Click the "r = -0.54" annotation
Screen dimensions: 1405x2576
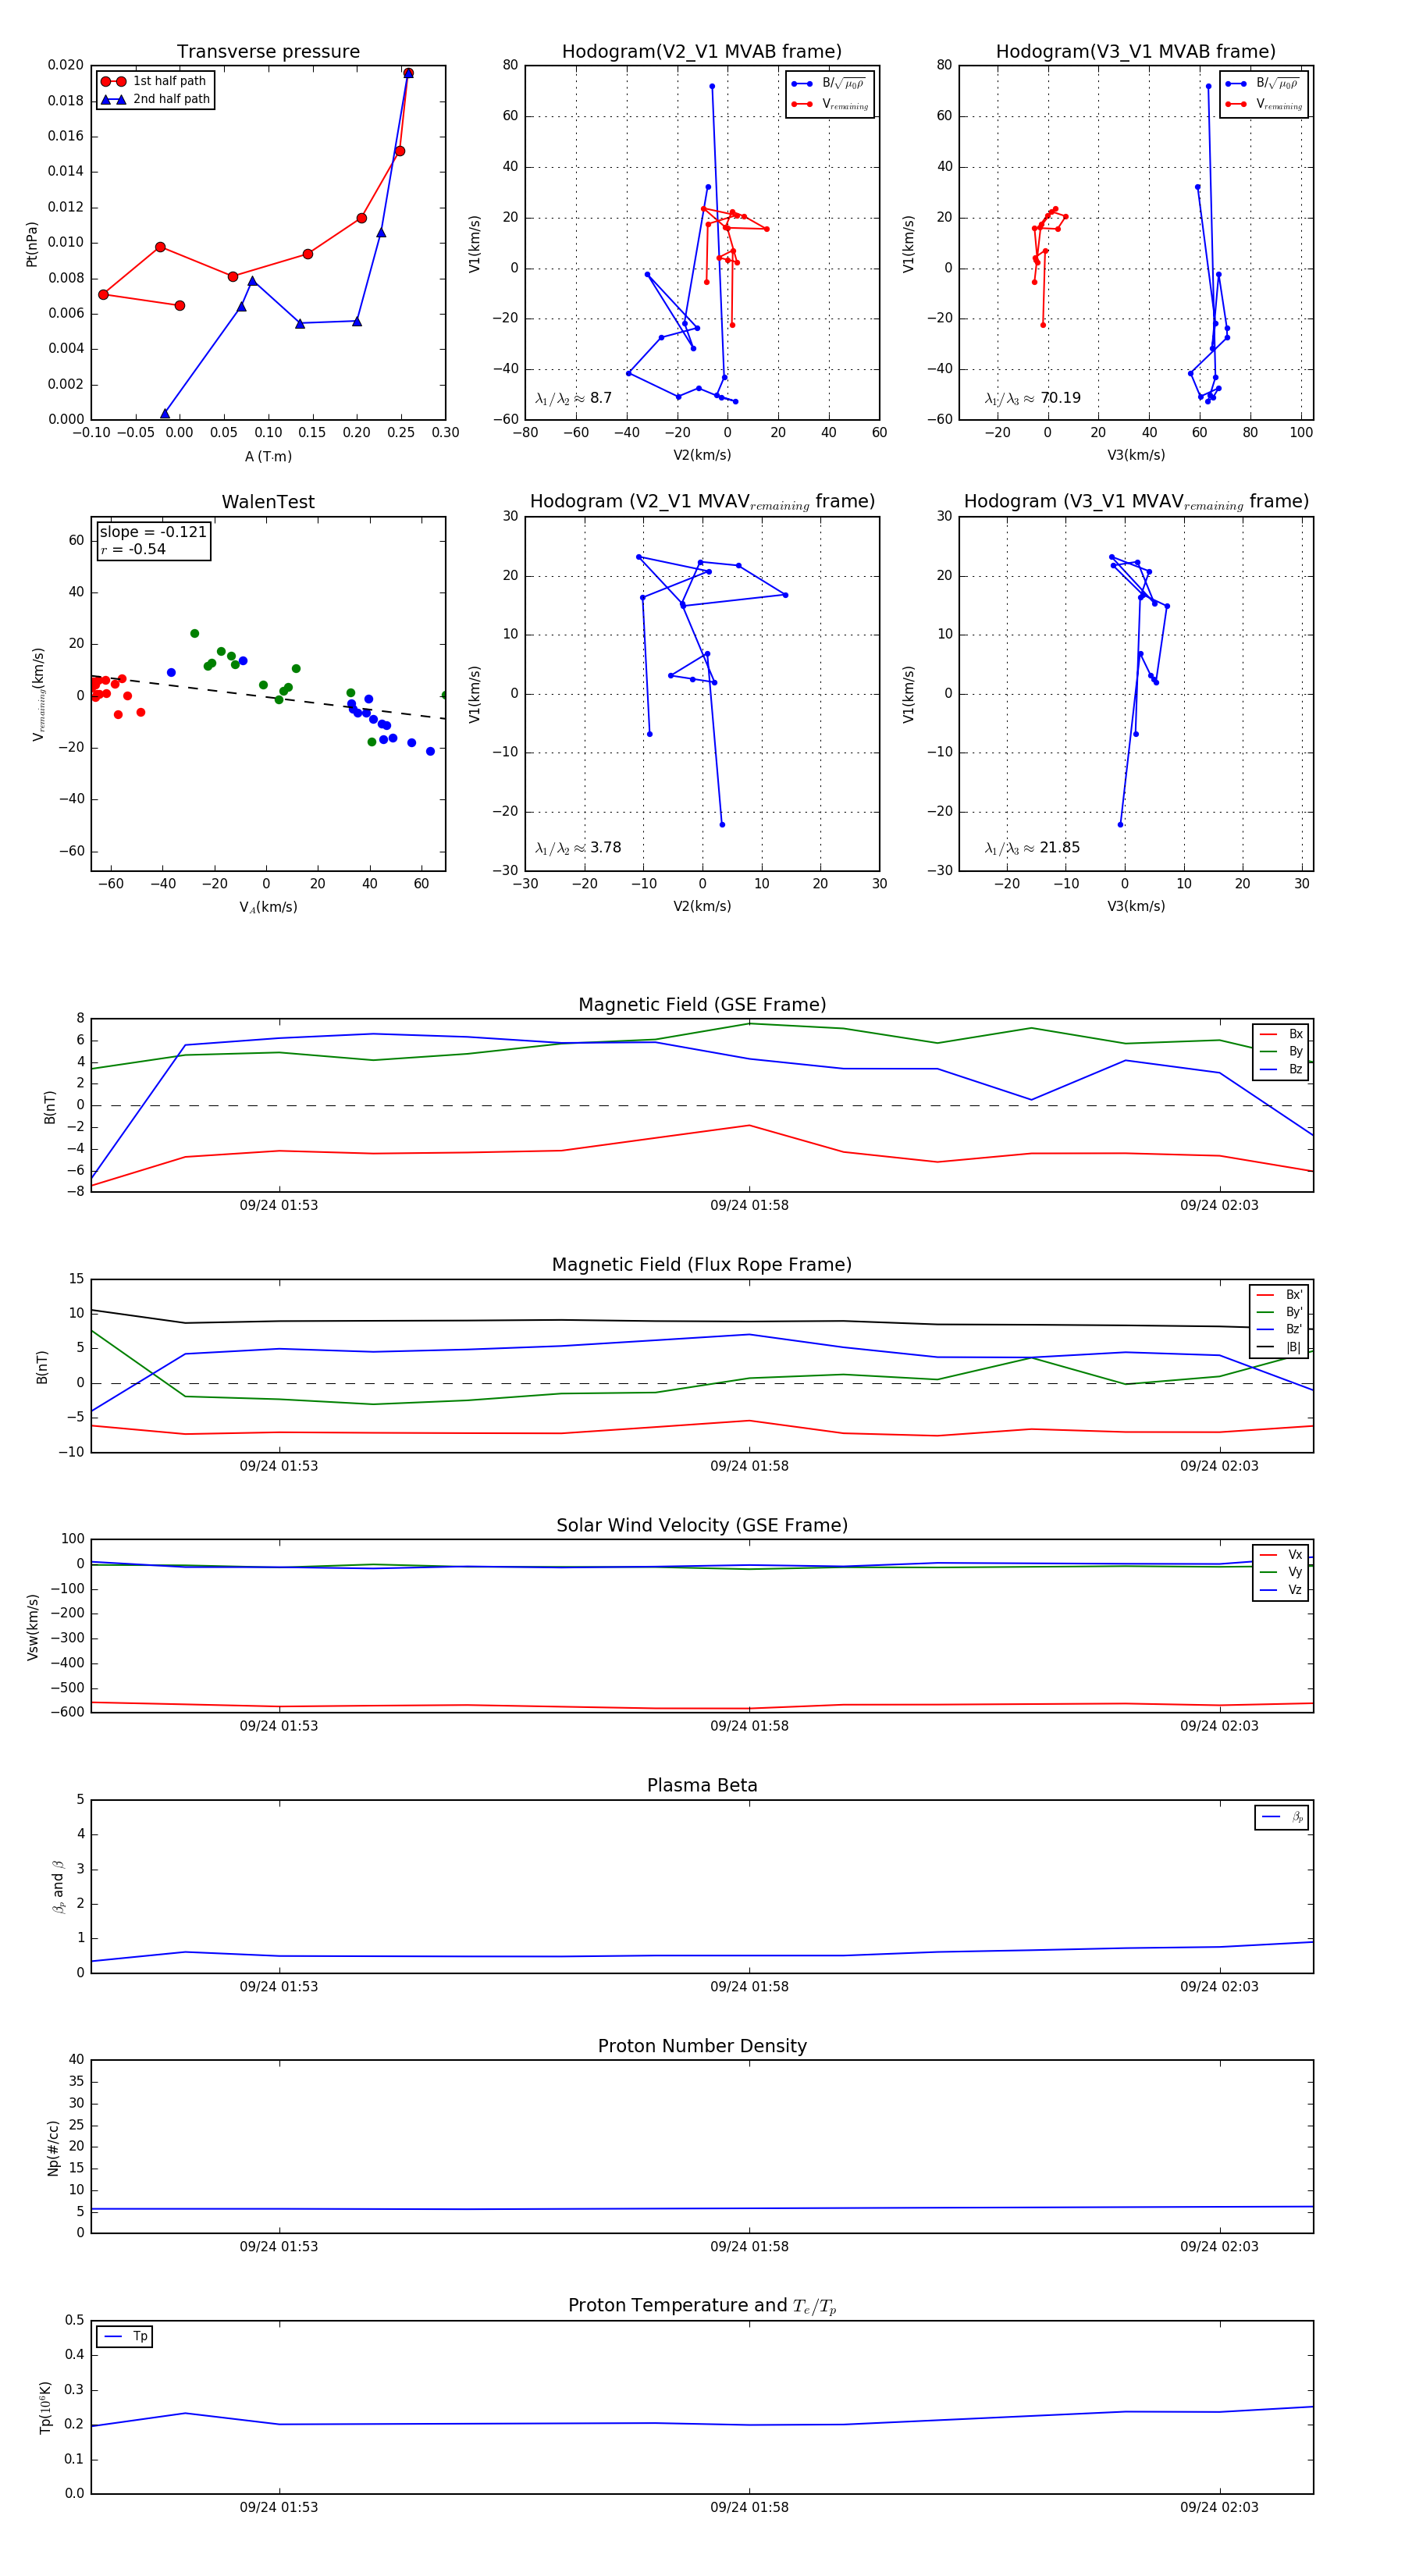[x=133, y=549]
